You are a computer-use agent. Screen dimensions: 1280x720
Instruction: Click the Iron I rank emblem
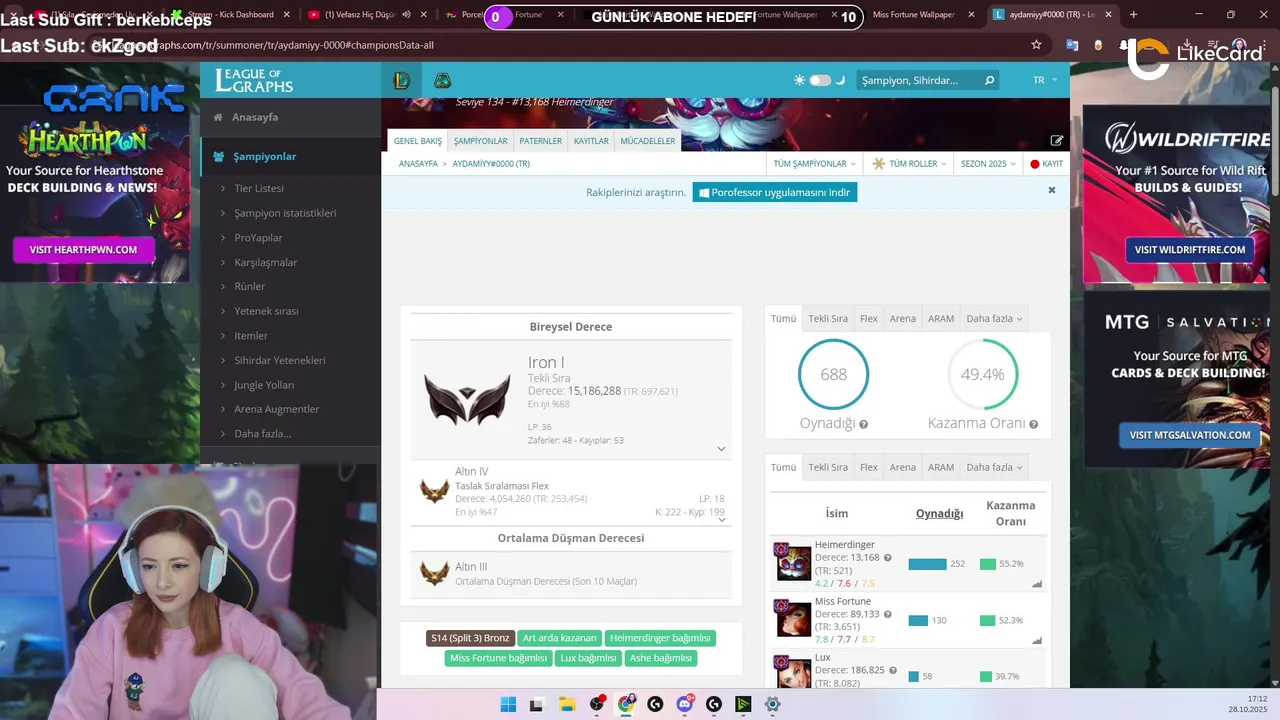467,398
